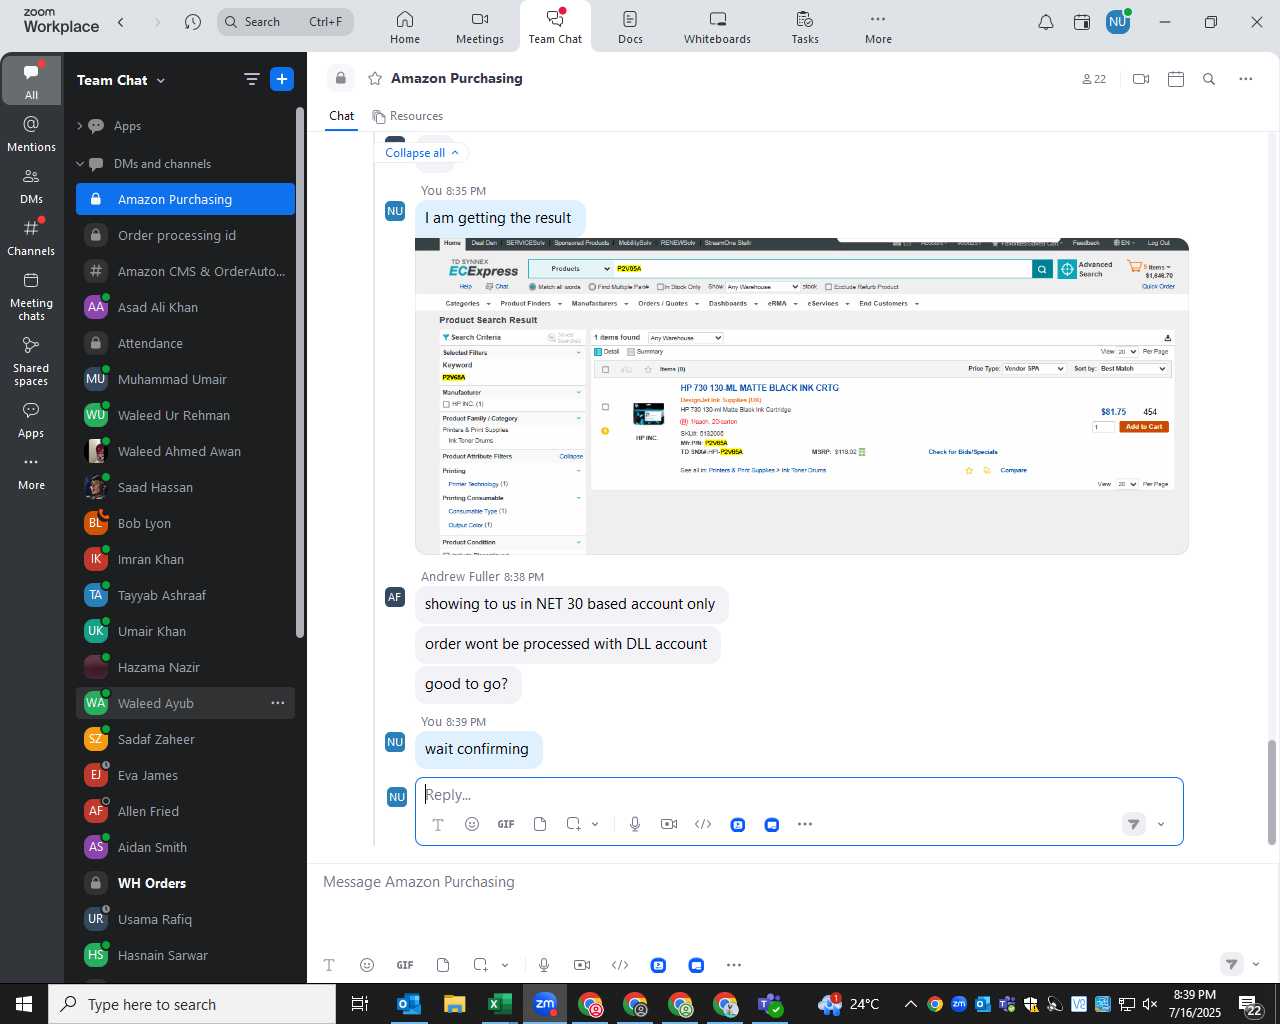Collapse all thread replies

pos(422,153)
